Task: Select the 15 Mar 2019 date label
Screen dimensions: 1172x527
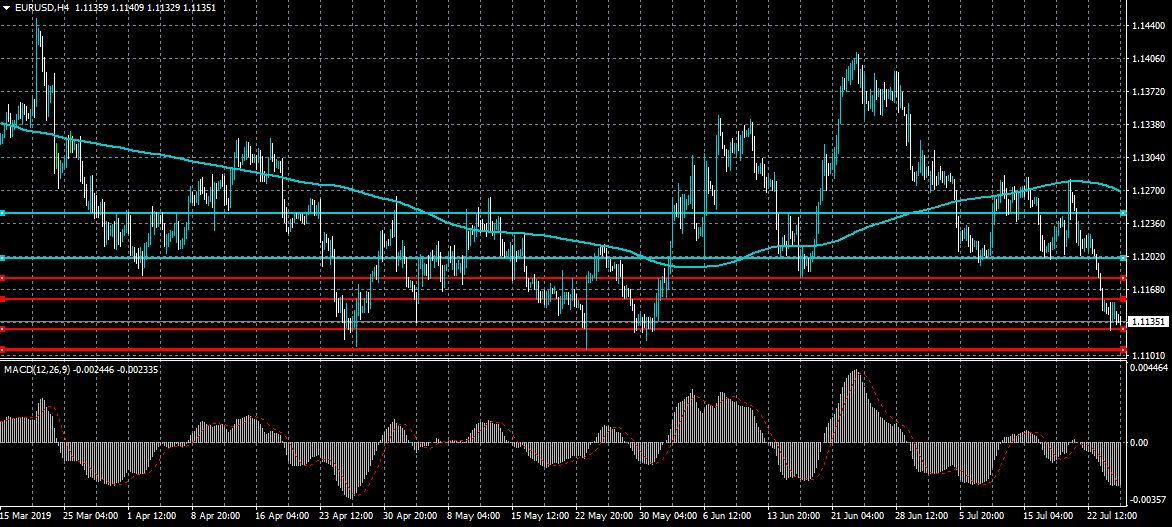Action: (x=28, y=516)
